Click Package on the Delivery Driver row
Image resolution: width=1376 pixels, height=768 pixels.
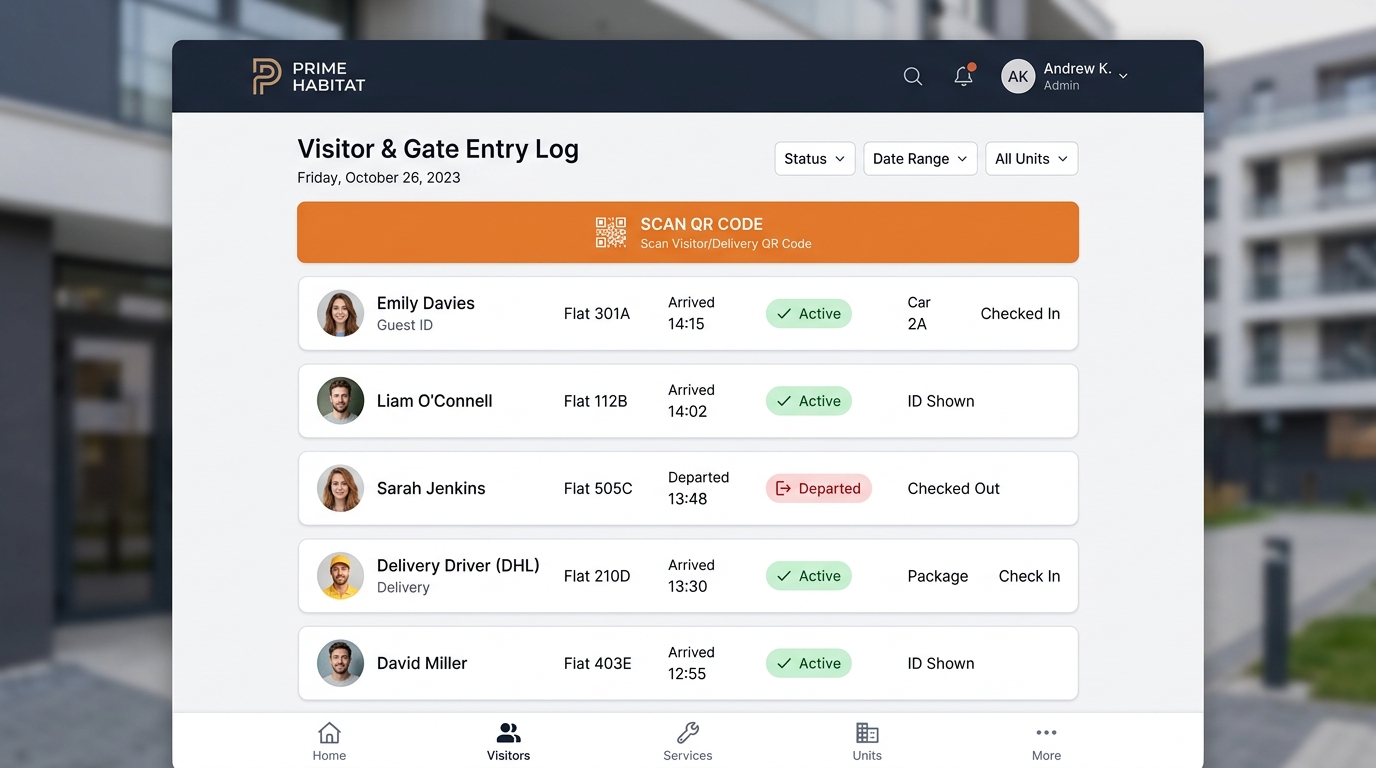coord(938,576)
